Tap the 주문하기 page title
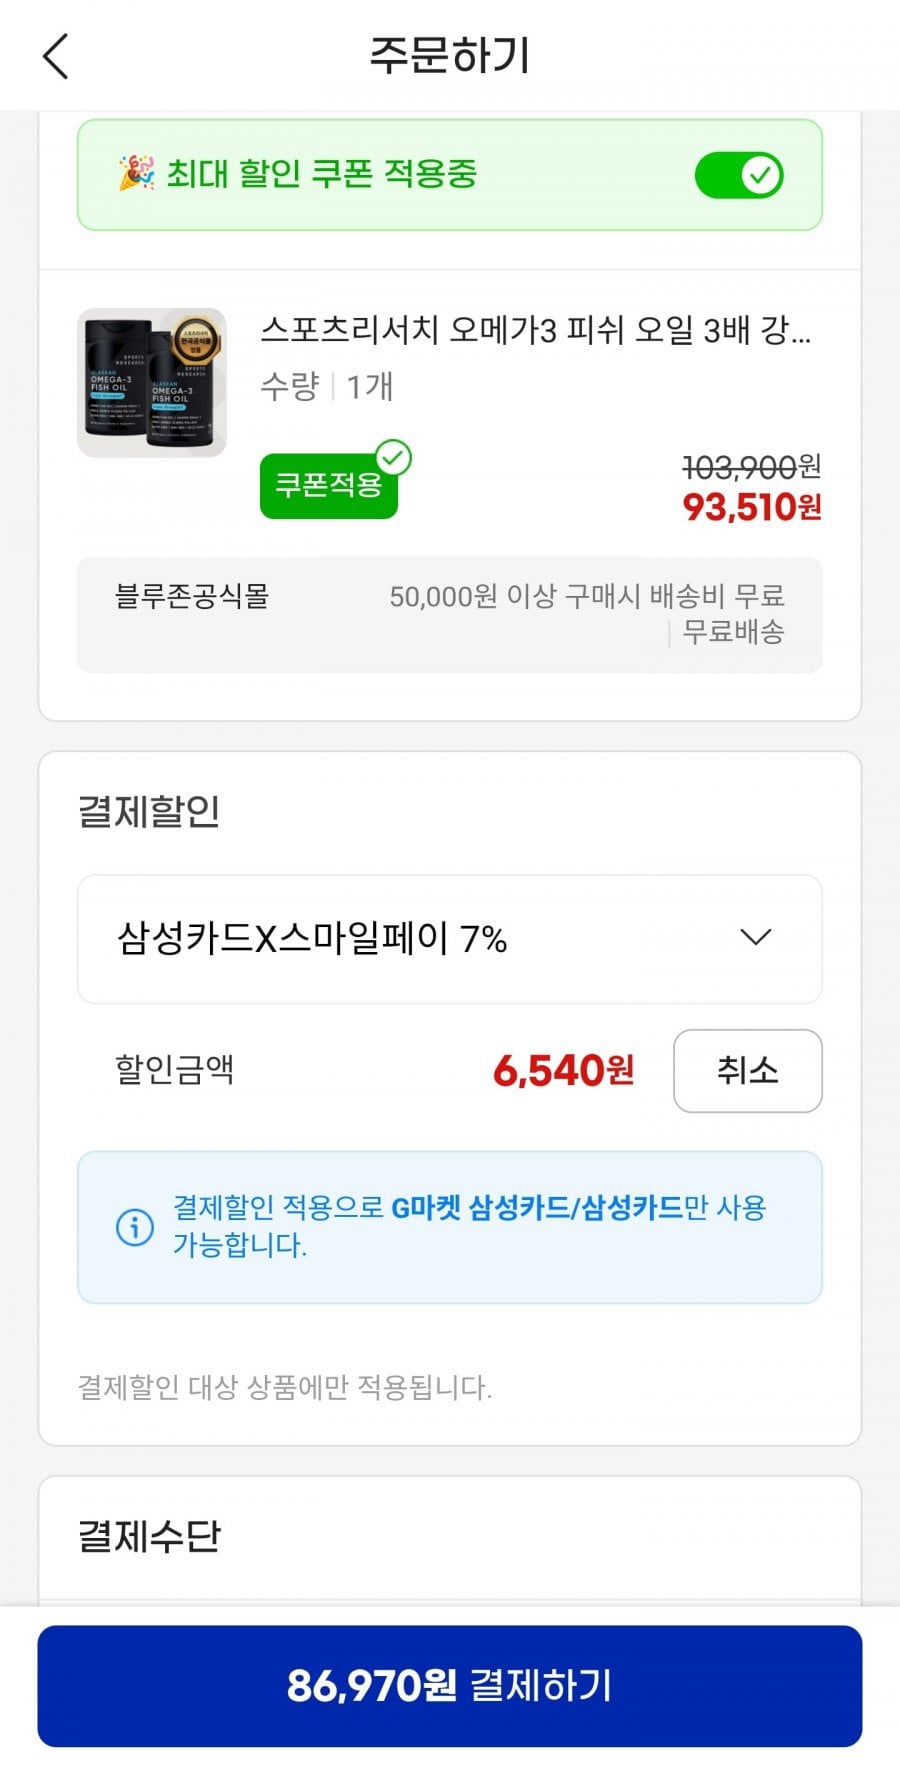 coord(449,56)
